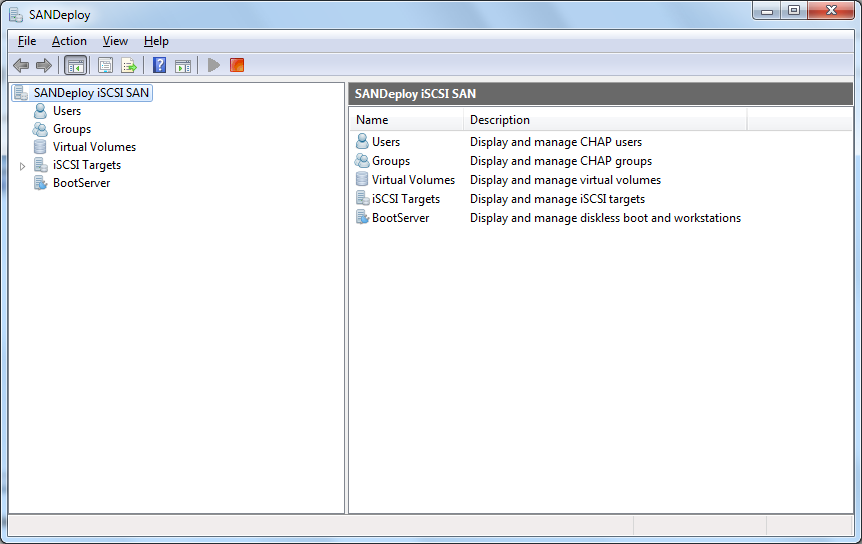Screen dimensions: 862x544
Task: Click the iSCSI Targets icon in list pane
Action: pos(362,199)
